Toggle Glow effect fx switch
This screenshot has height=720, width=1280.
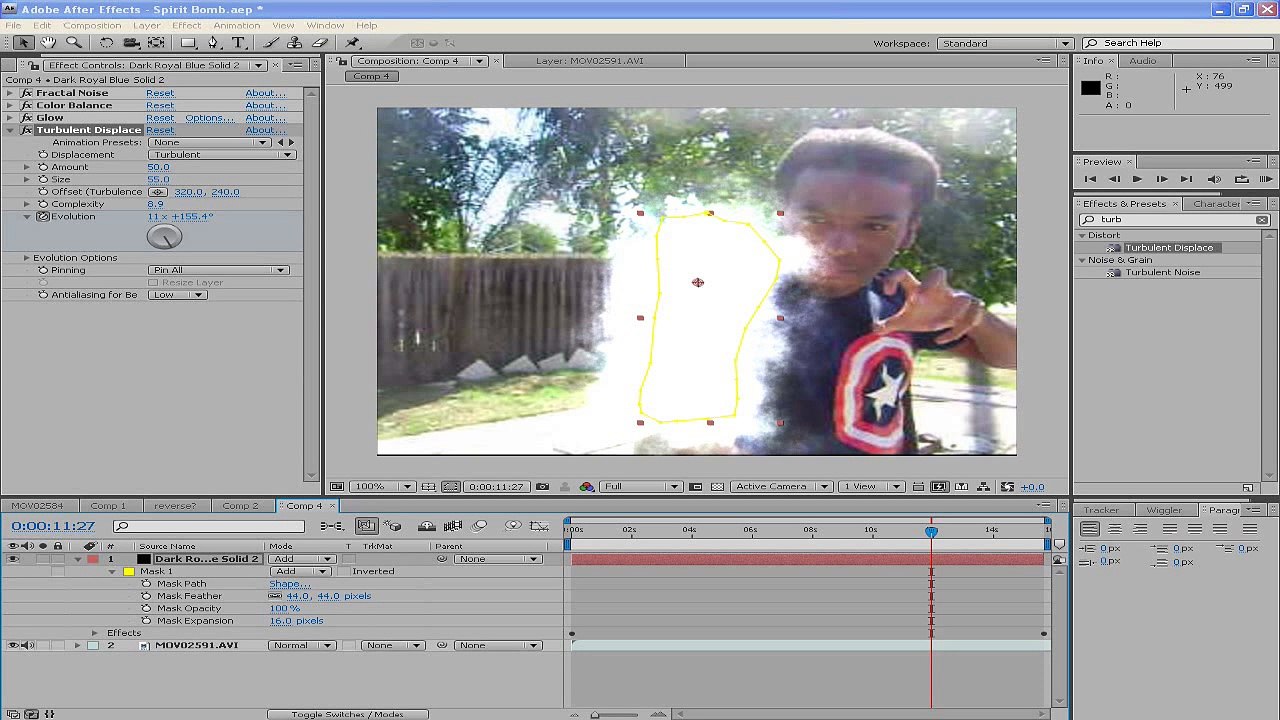(x=26, y=118)
